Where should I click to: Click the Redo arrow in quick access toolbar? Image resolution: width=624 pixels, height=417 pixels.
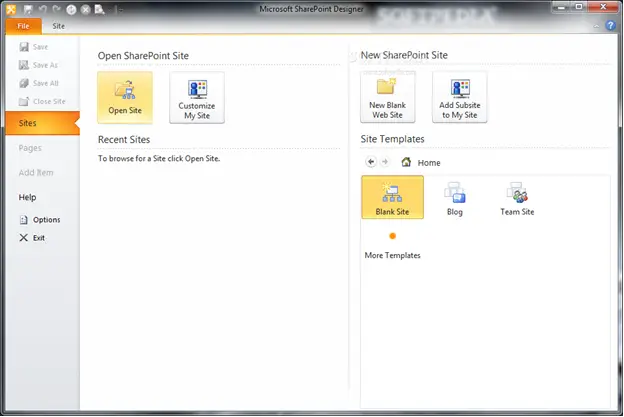pos(57,9)
